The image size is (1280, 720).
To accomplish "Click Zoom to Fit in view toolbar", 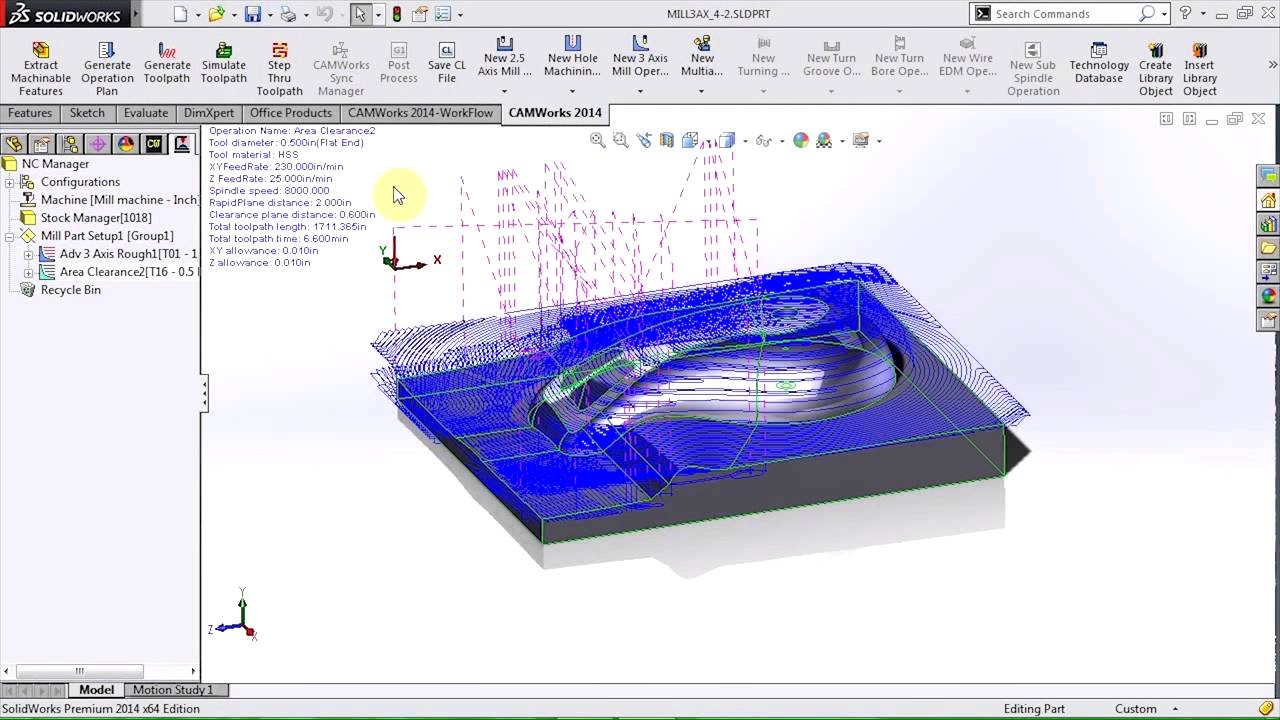I will click(x=598, y=140).
